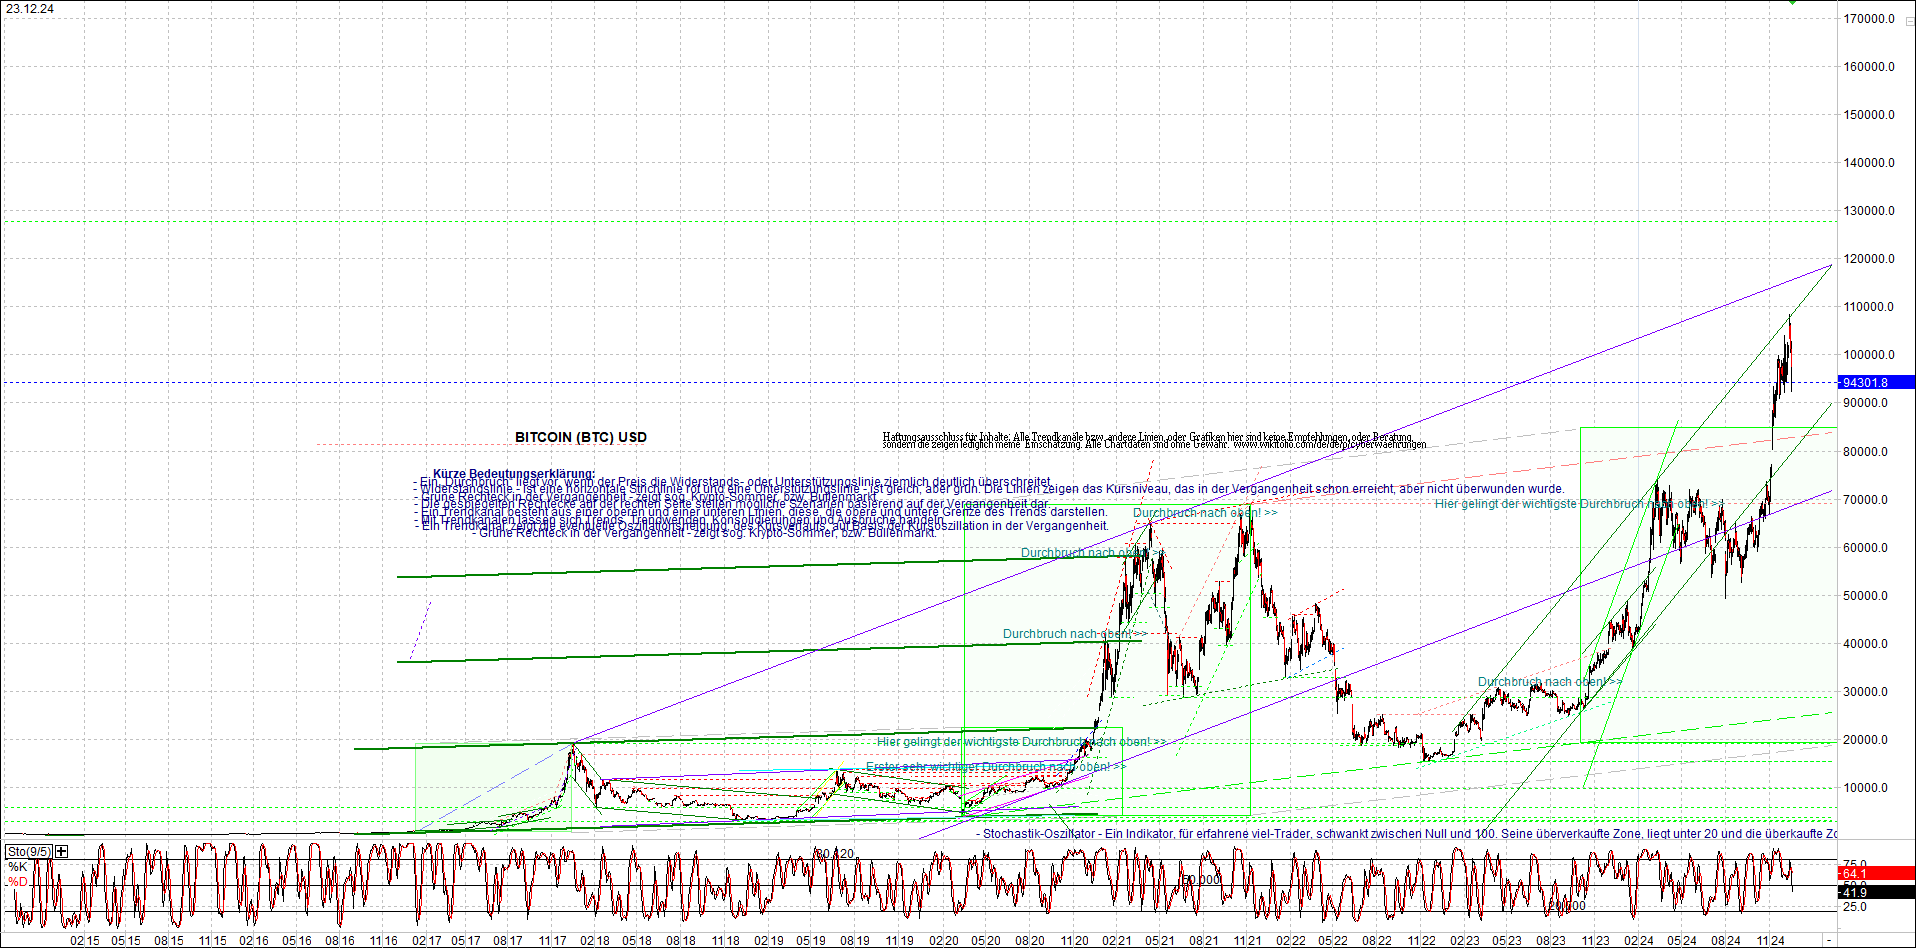Click the minus button at the time axis end
The image size is (1916, 948).
coord(1829,940)
